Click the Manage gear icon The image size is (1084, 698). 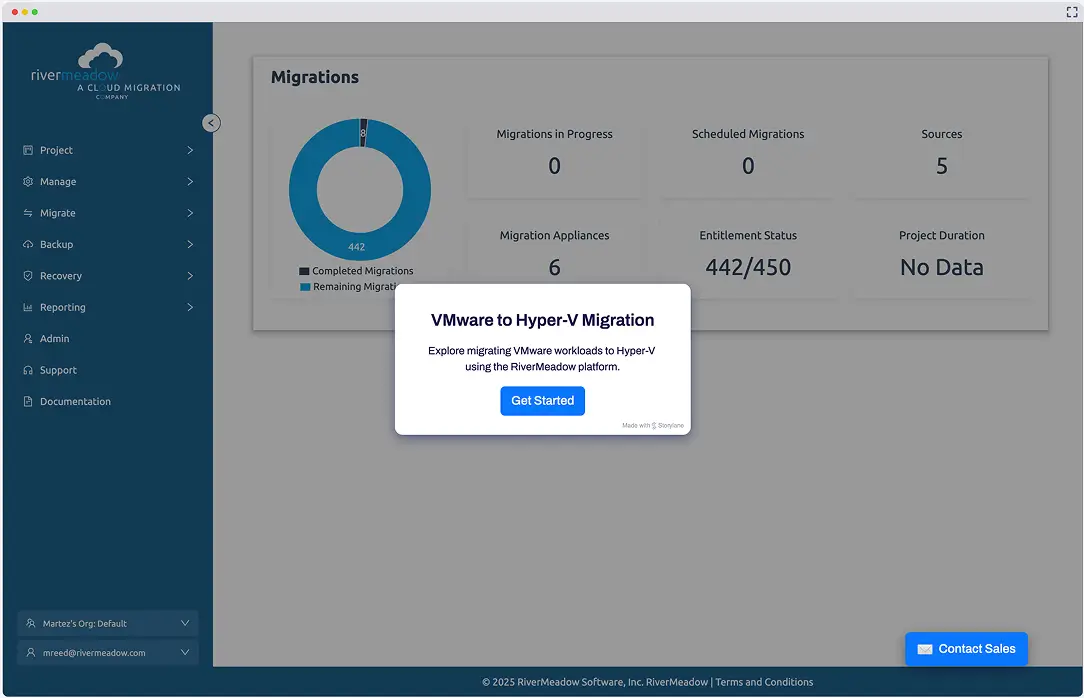28,182
